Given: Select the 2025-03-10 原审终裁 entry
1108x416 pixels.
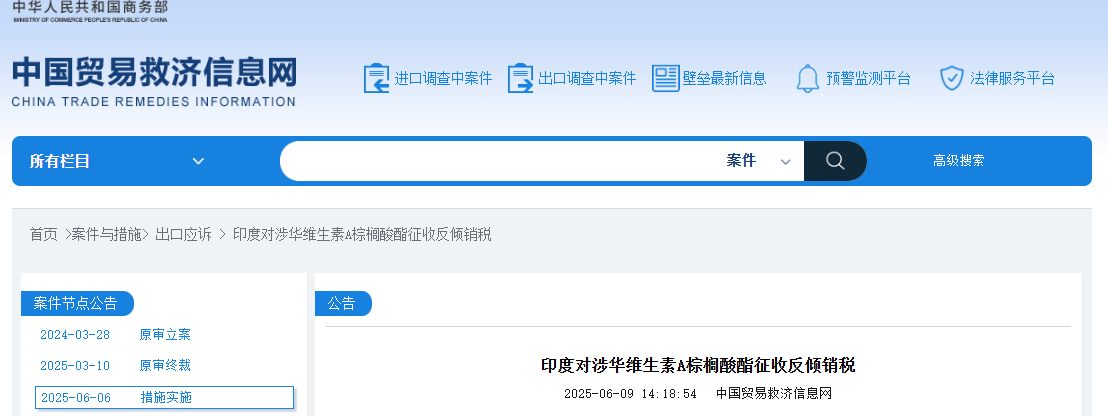Looking at the screenshot, I should coord(115,366).
